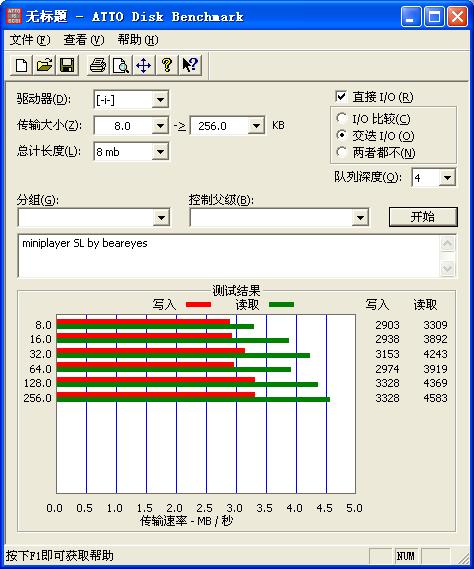Open the 查看 menu

click(84, 40)
